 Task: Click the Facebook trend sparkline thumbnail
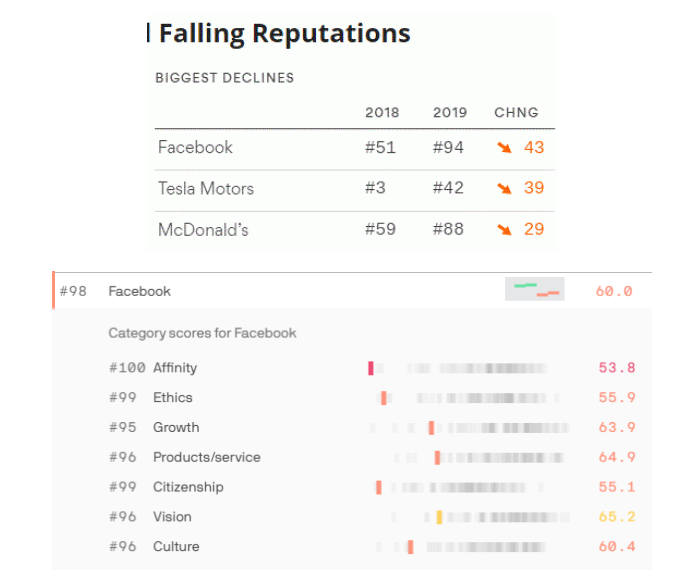pos(535,291)
